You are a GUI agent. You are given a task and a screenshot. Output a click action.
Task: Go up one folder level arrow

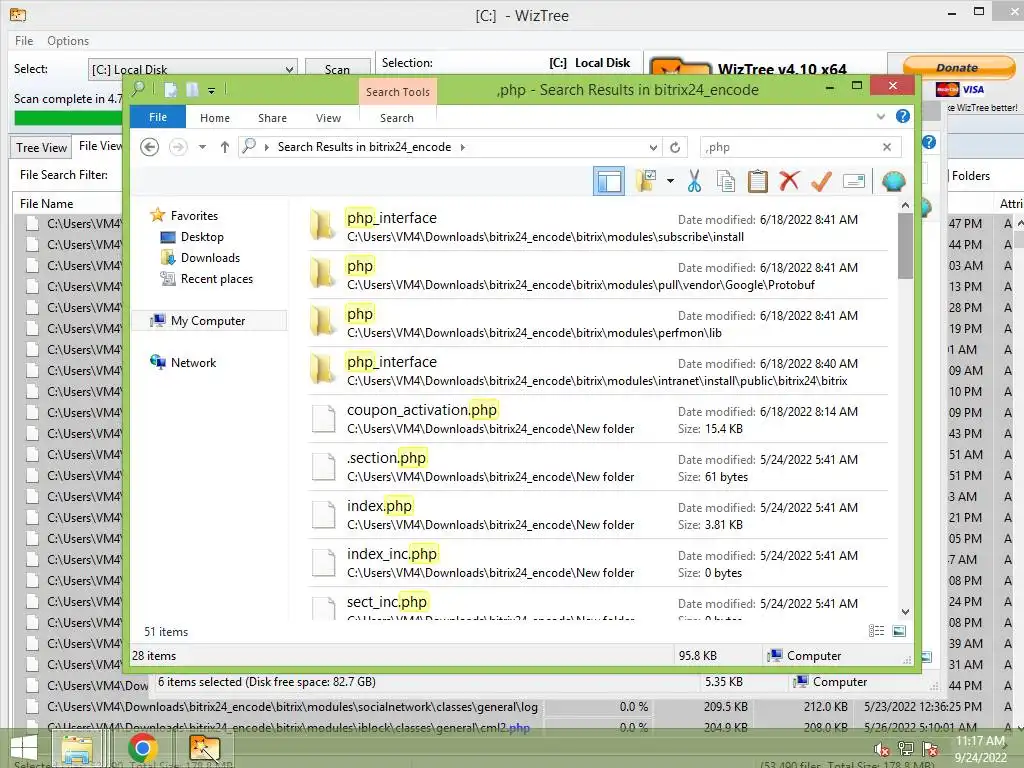(225, 147)
